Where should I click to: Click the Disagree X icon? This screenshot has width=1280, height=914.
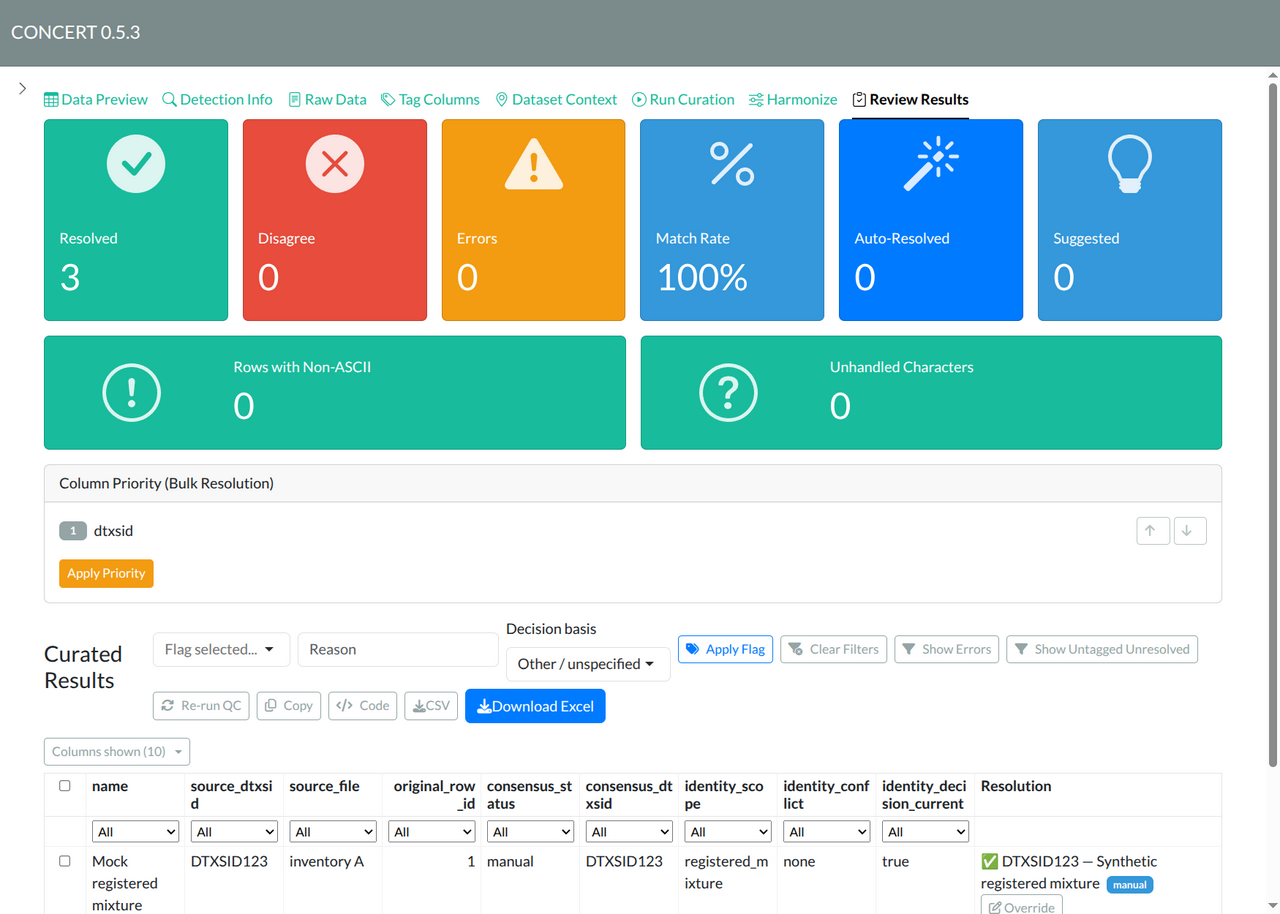point(335,163)
